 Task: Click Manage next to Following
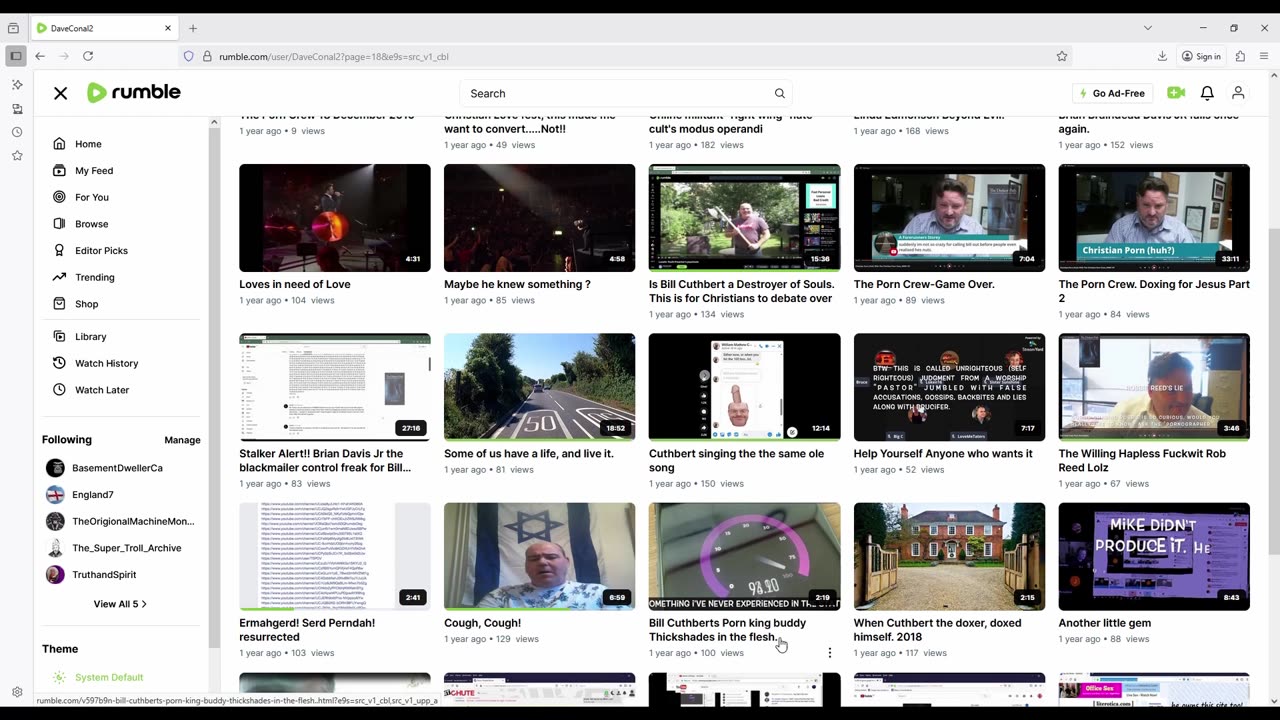[182, 440]
